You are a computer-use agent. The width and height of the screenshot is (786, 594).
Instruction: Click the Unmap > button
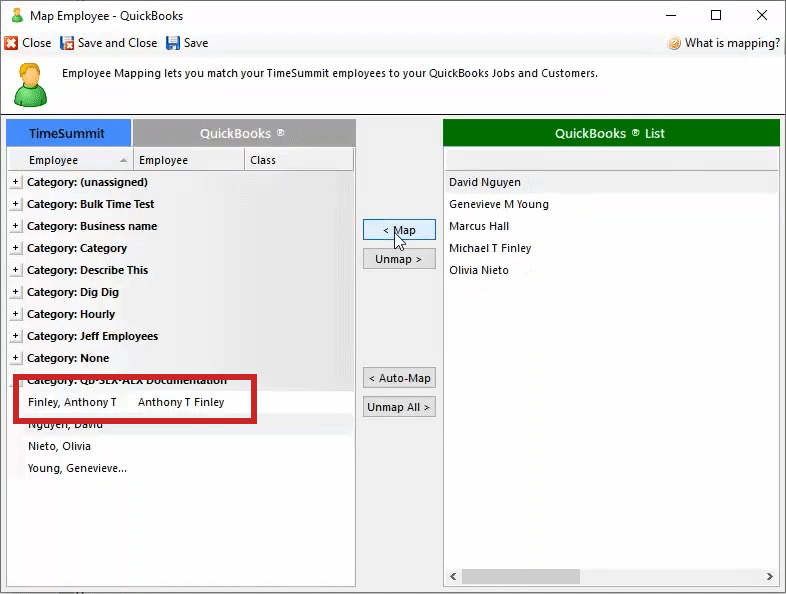[399, 259]
